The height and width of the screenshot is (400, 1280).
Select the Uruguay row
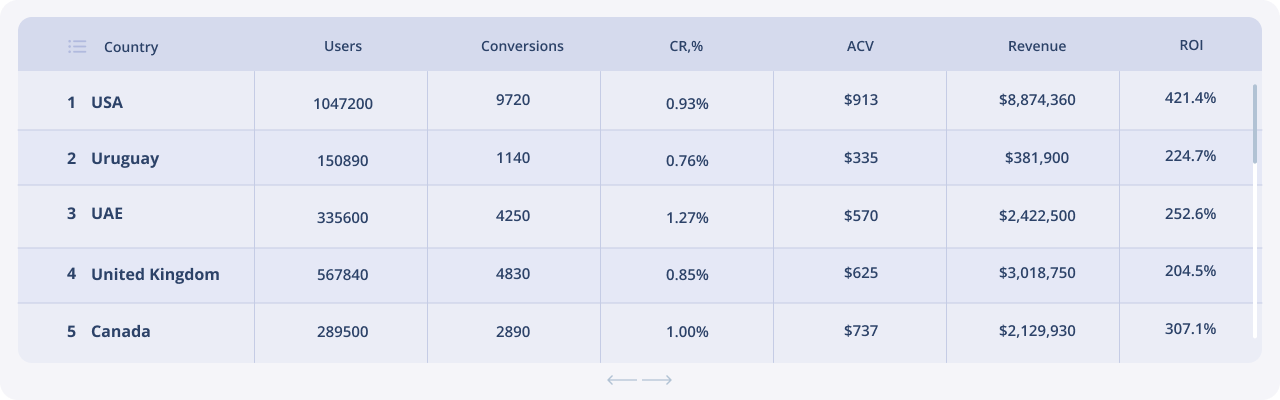124,158
